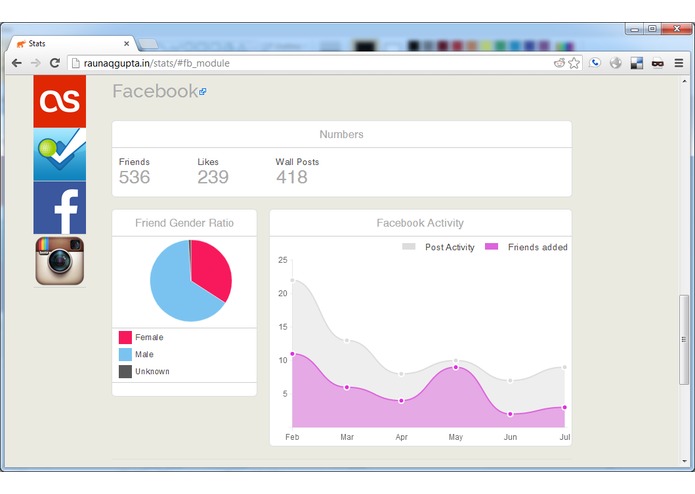Click the page icon in address bar

tap(76, 63)
